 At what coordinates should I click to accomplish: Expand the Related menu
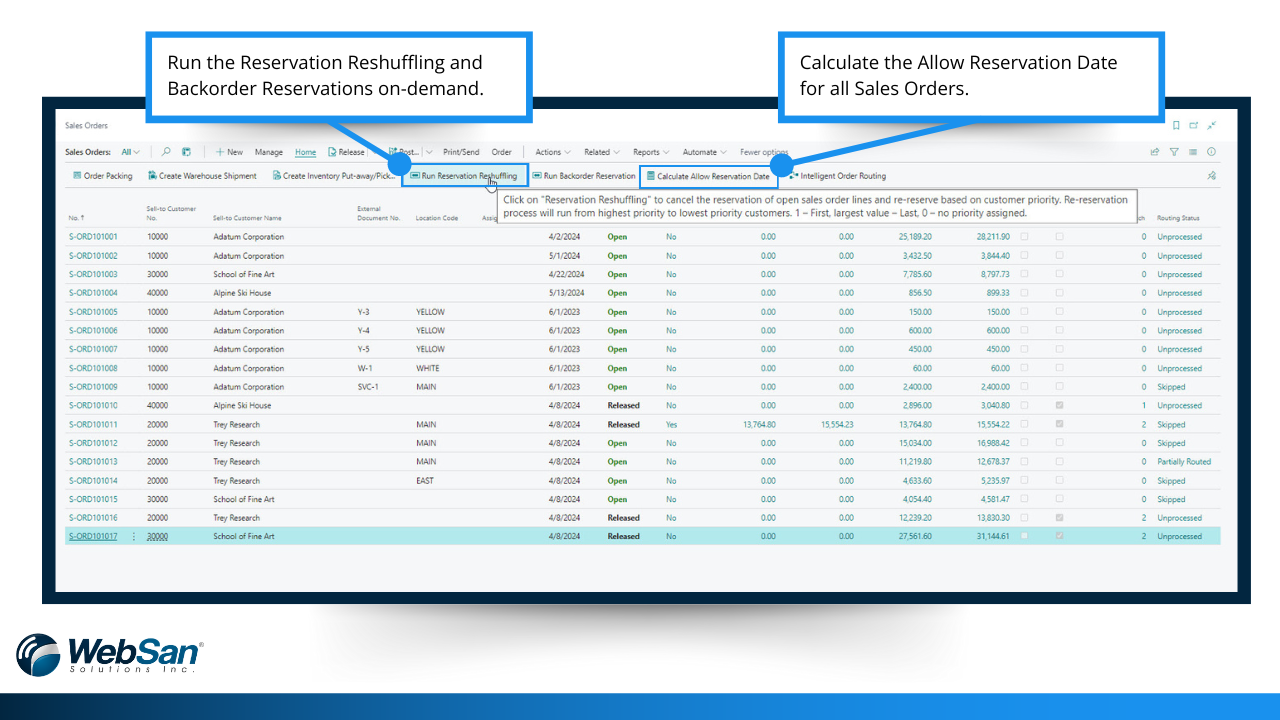602,152
